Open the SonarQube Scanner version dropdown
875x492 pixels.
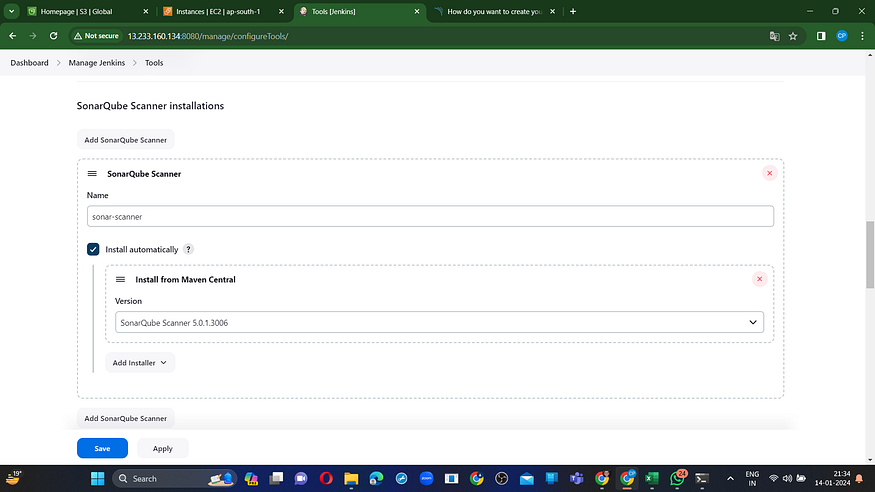coord(439,322)
